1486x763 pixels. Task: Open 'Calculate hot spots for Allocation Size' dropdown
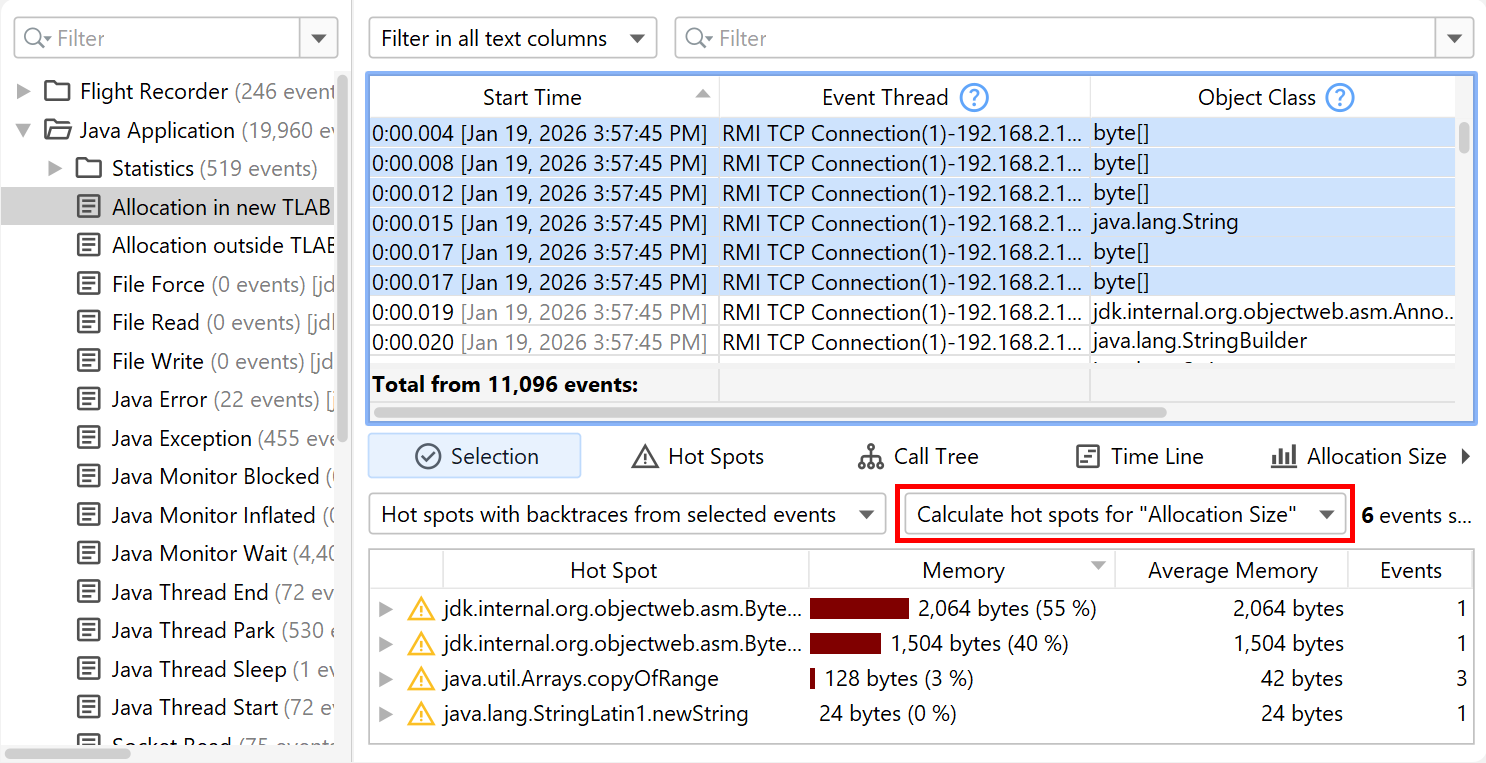(x=1125, y=515)
